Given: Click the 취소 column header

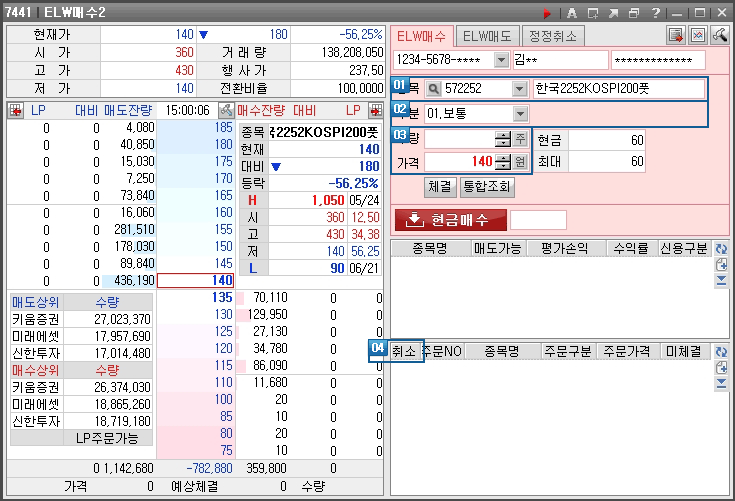Looking at the screenshot, I should click(404, 351).
